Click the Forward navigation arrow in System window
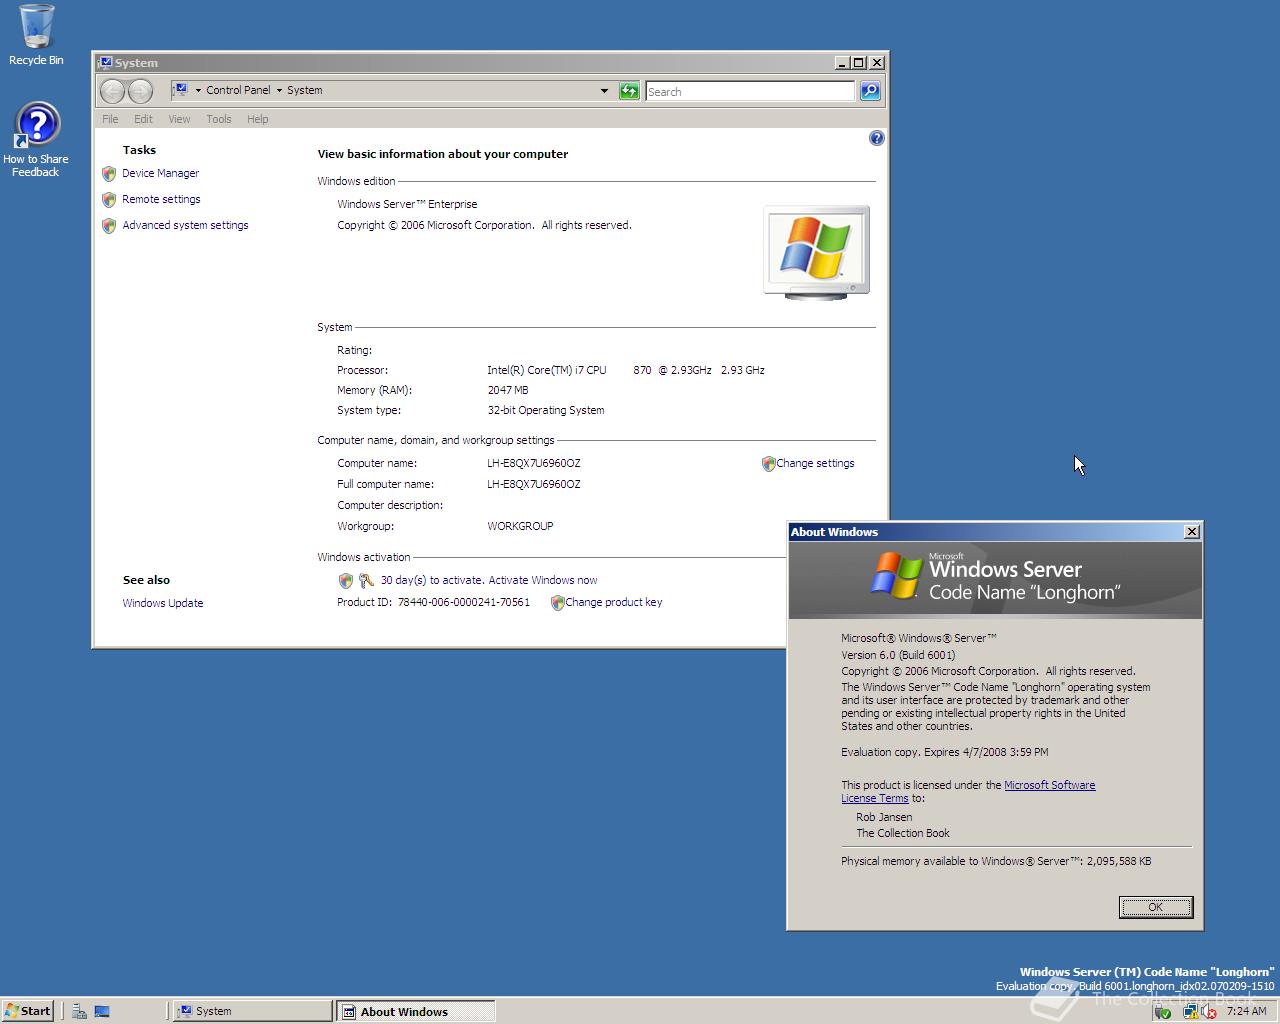The image size is (1280, 1024). (x=140, y=91)
